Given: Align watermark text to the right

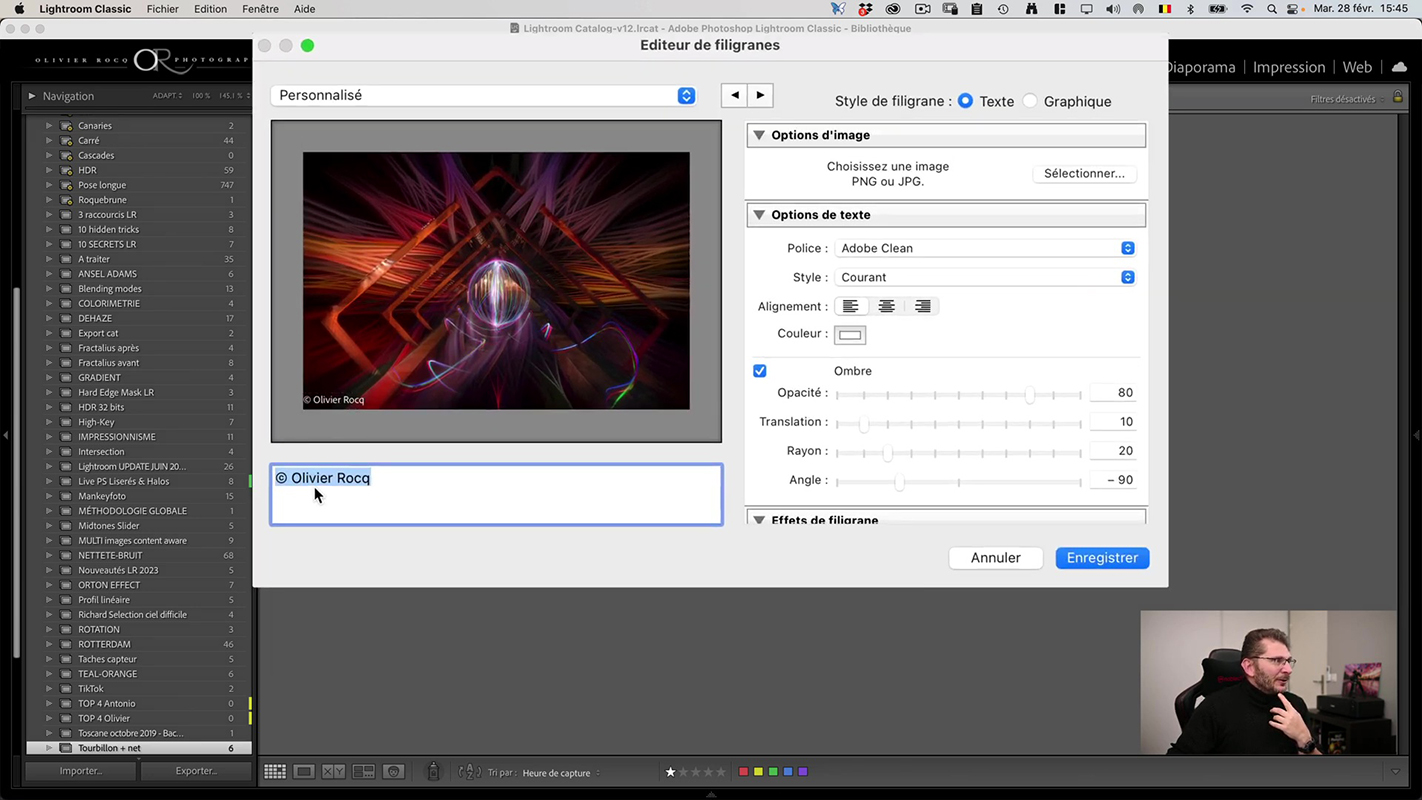Looking at the screenshot, I should tap(922, 306).
